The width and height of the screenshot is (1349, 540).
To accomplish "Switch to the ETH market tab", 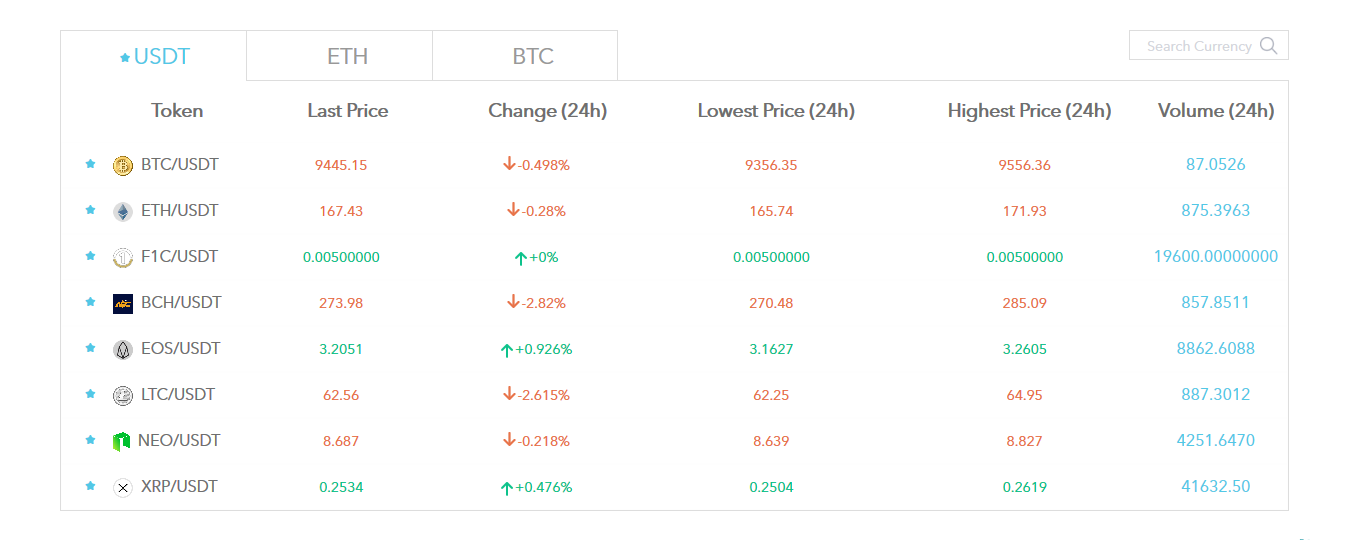I will pos(347,57).
